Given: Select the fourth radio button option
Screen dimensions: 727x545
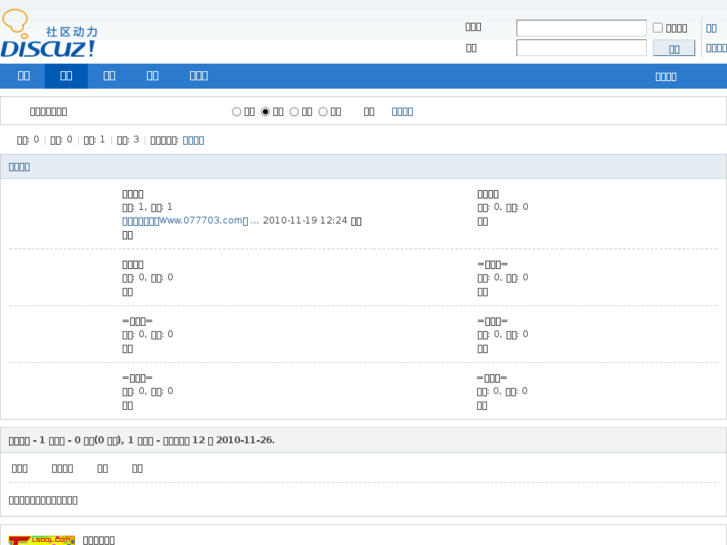Looking at the screenshot, I should tap(323, 112).
